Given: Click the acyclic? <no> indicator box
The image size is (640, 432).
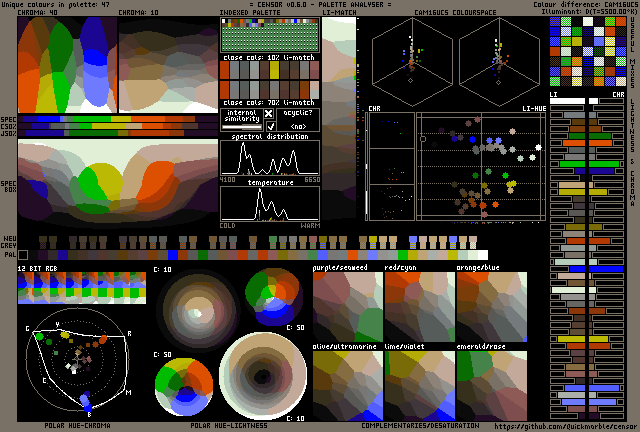Looking at the screenshot, I should coord(298,120).
